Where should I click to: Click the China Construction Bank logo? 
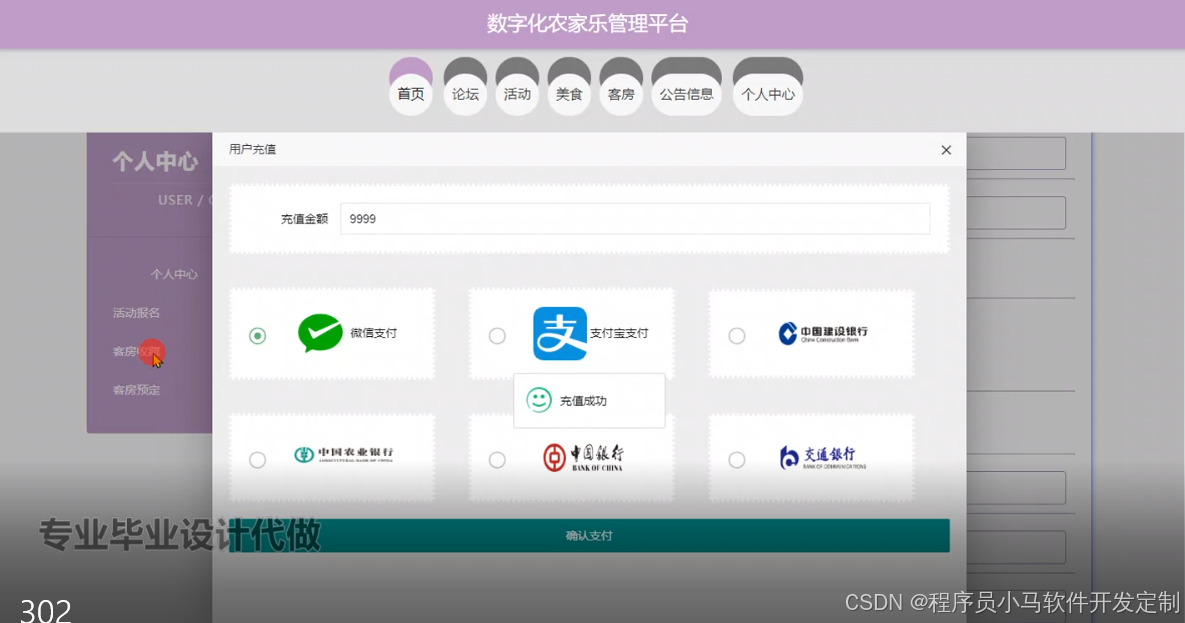coord(823,333)
